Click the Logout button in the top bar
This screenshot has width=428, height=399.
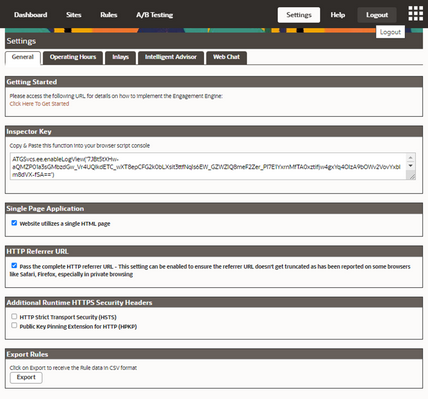click(377, 15)
